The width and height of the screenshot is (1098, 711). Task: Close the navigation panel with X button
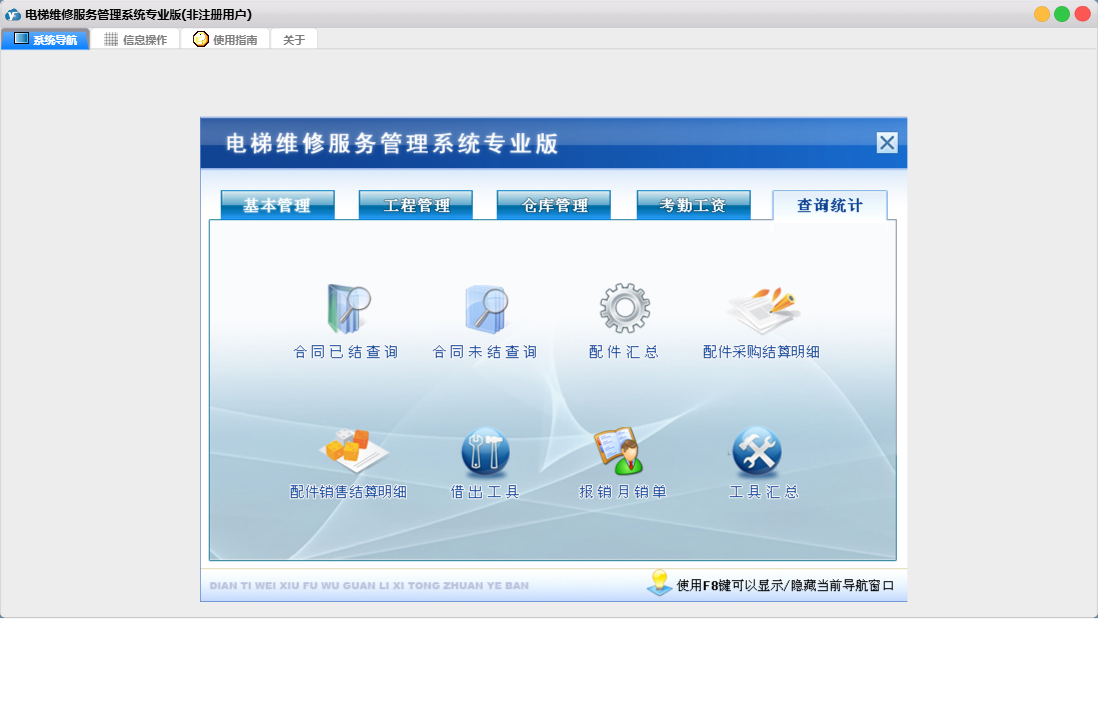coord(887,143)
